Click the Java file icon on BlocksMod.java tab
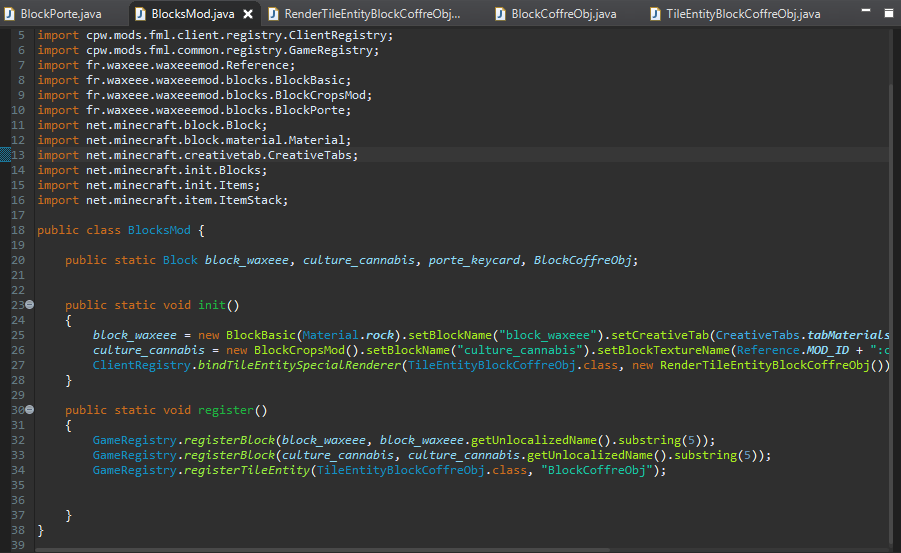Viewport: 901px width, 553px height. pos(138,14)
